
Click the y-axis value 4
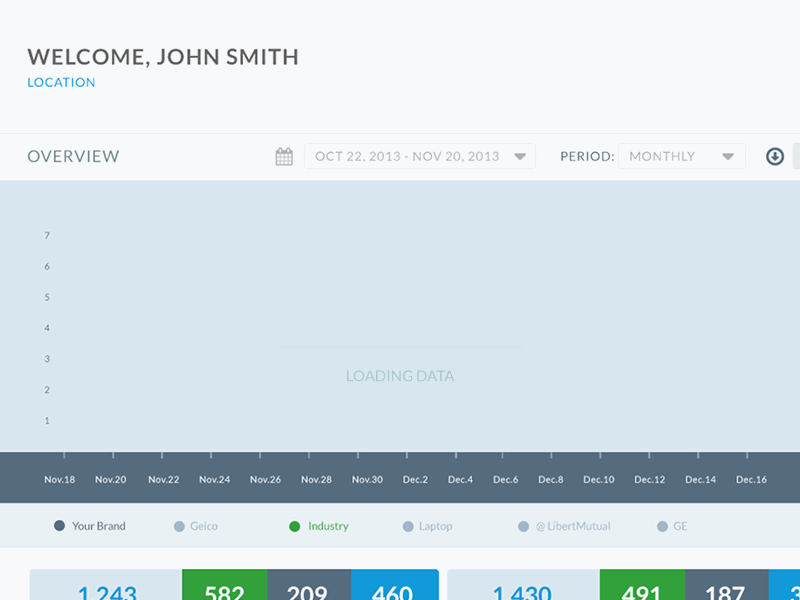[47, 328]
